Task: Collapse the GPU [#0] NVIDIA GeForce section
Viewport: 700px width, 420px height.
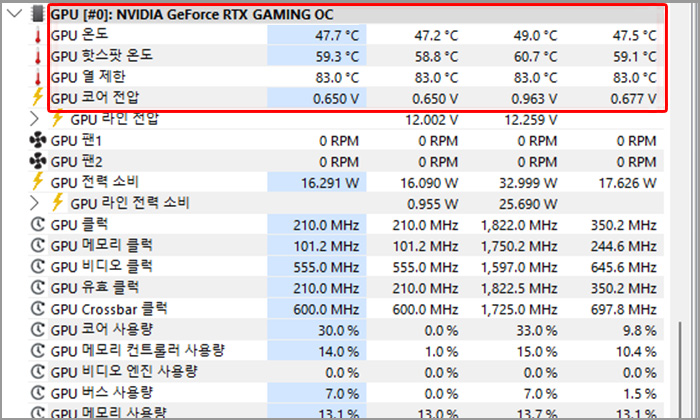Action: [x=14, y=14]
